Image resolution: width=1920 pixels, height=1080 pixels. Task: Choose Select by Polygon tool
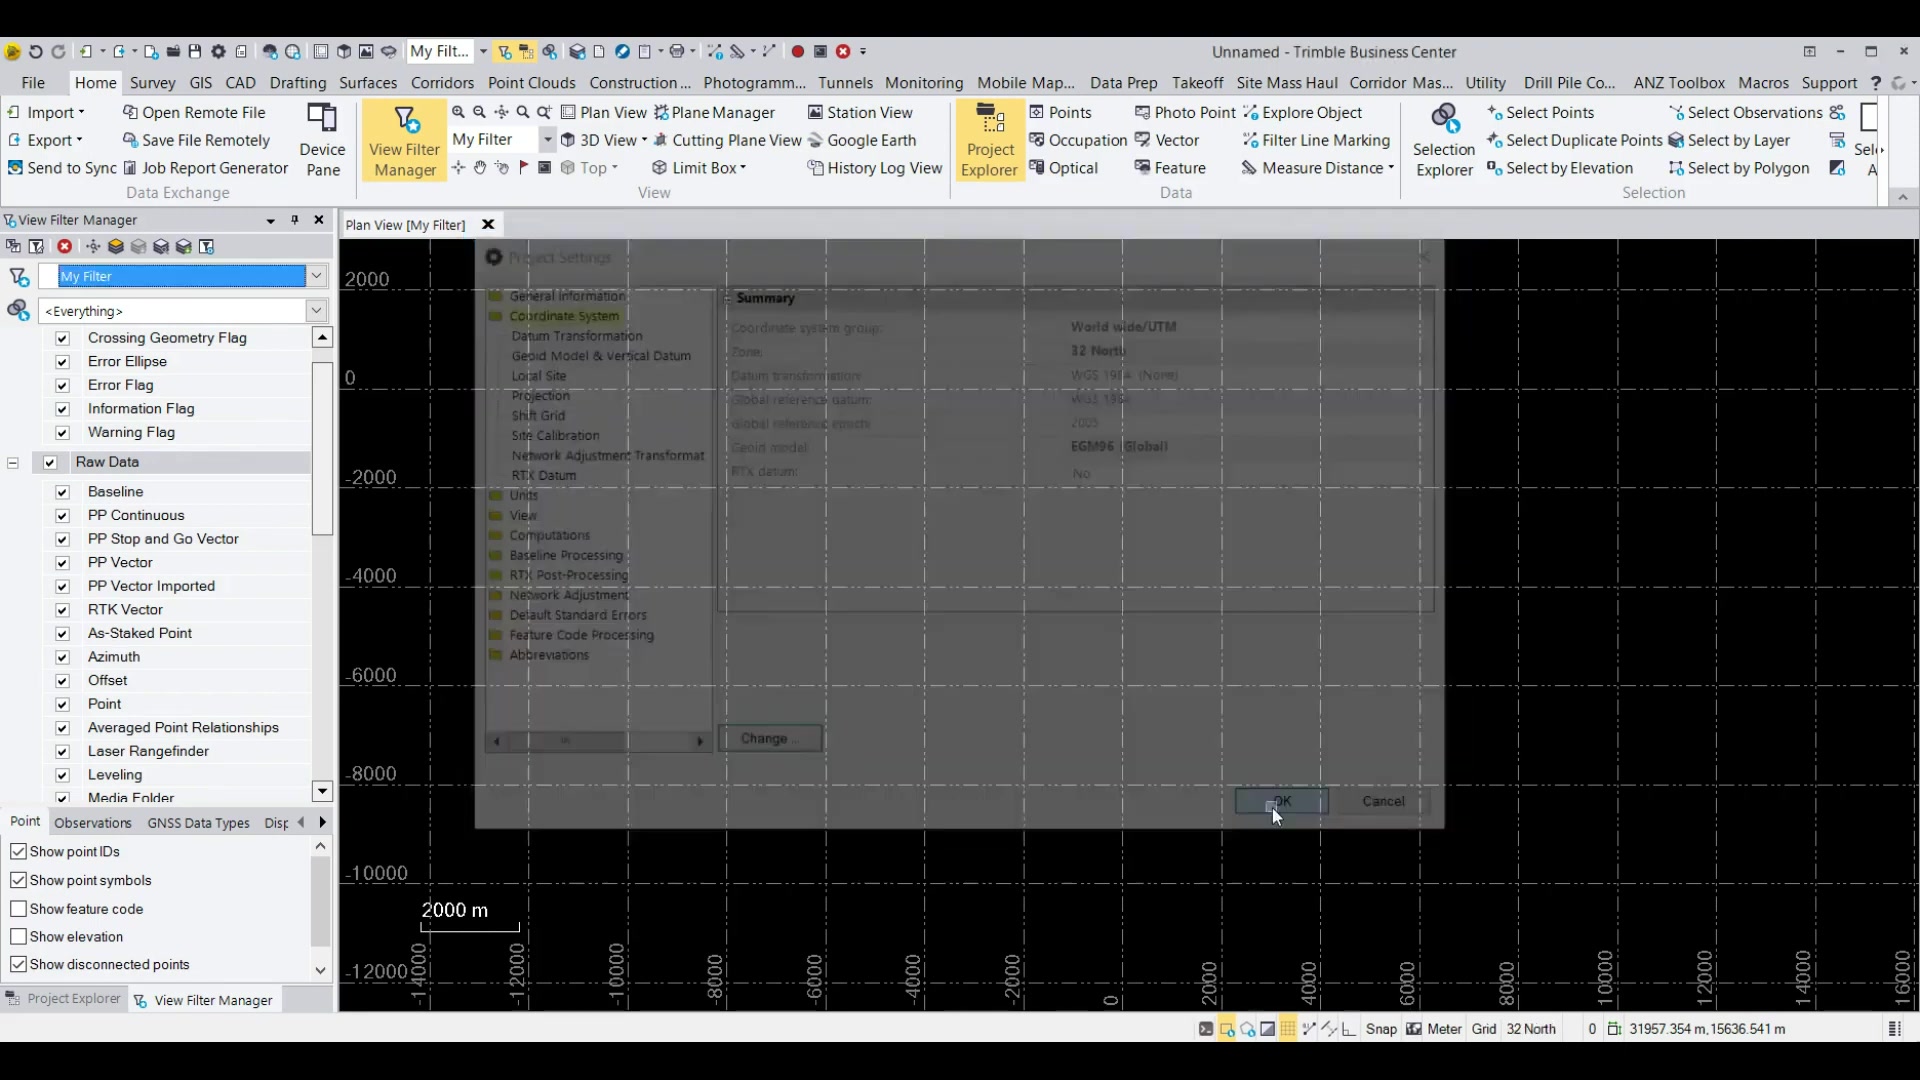coord(1739,168)
